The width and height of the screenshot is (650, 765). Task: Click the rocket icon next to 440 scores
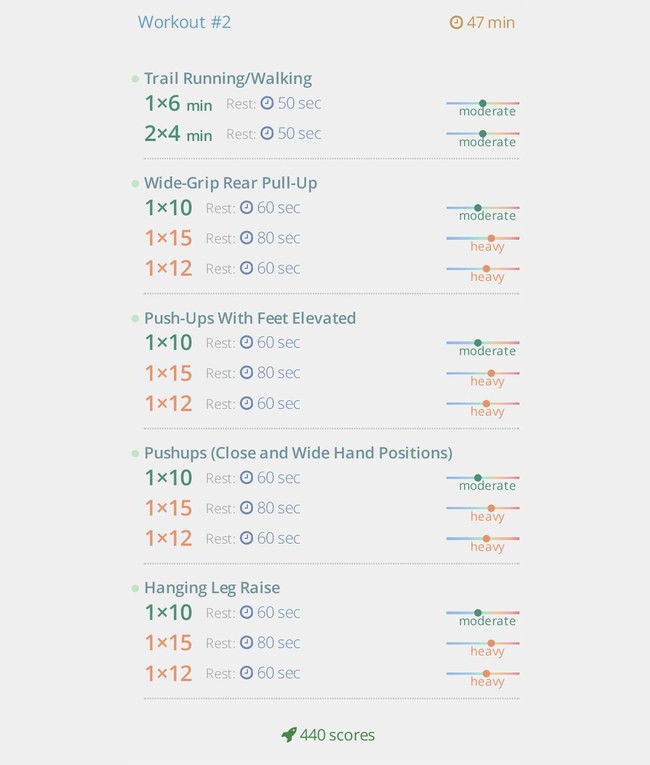point(289,735)
